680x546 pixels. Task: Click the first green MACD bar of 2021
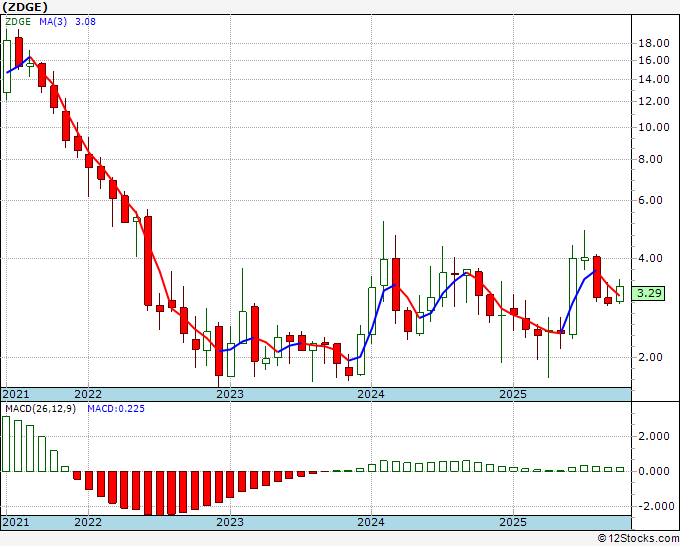point(6,444)
